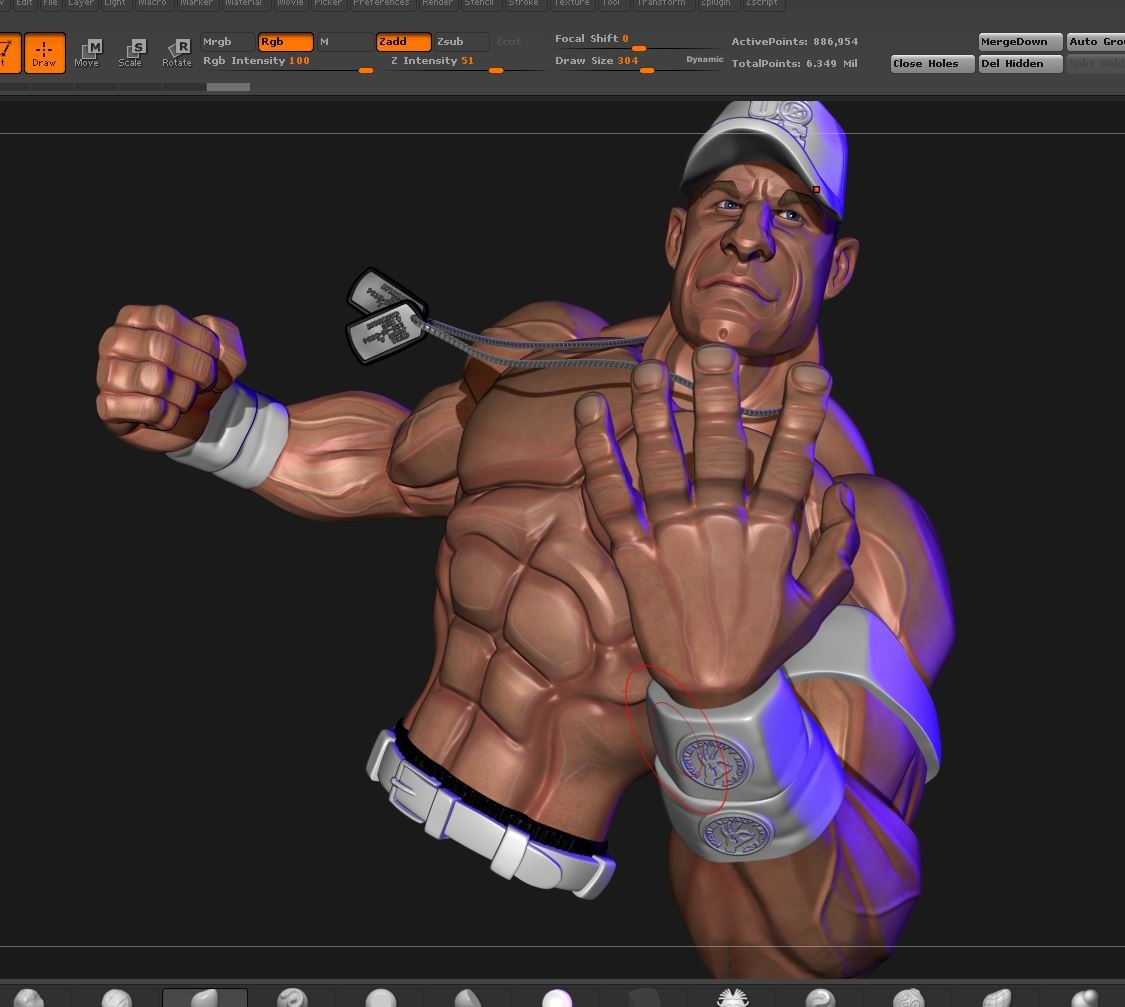Screen dimensions: 1125x1007
Task: Click the TotalPoints: 6.349 Mil readout
Action: [794, 63]
